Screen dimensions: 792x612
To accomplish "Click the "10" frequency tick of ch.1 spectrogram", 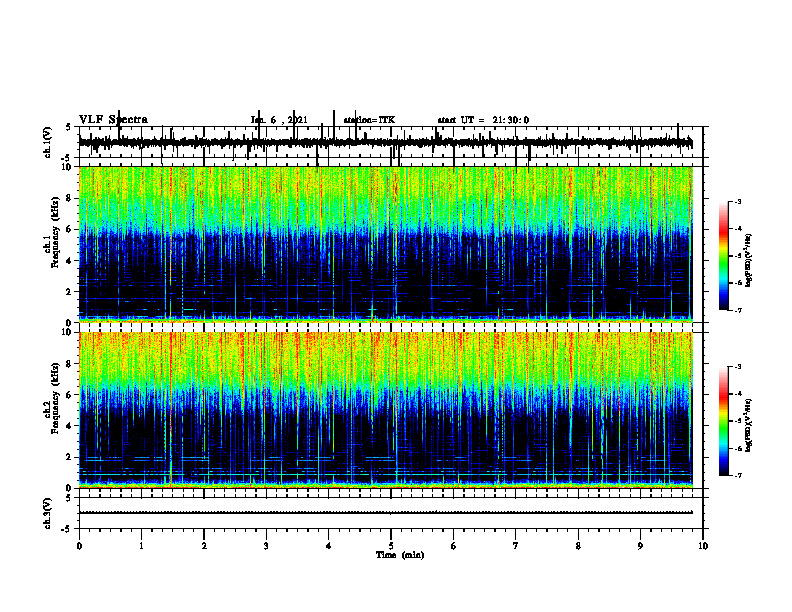I will pos(67,167).
